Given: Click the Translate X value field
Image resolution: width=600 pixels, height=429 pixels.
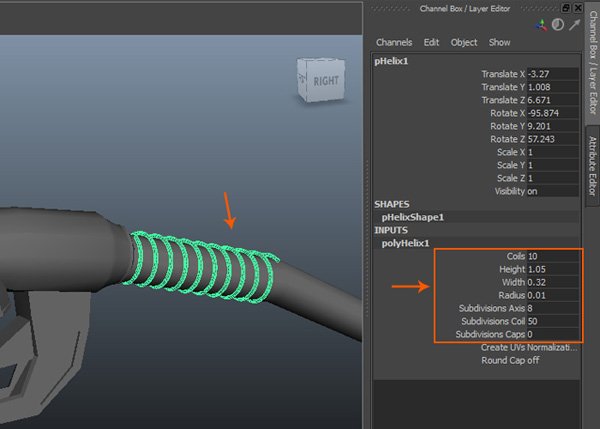Looking at the screenshot, I should pos(553,74).
